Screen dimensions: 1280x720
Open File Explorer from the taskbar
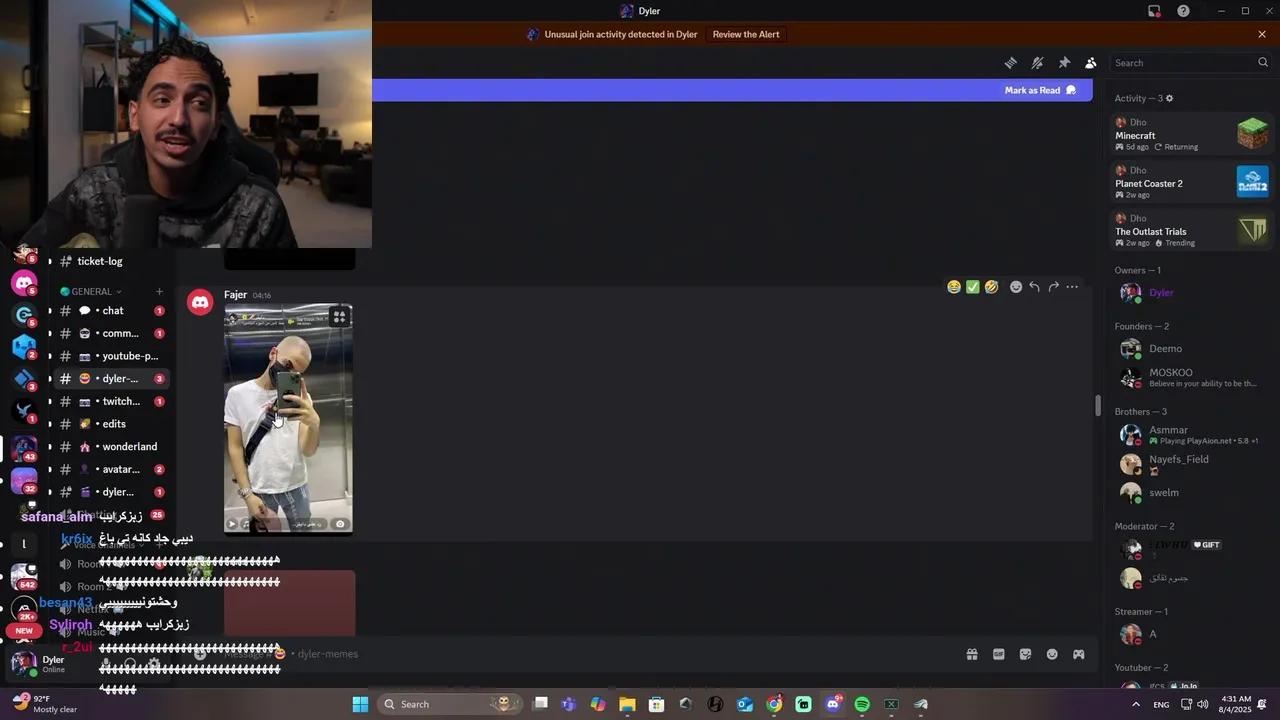(627, 704)
